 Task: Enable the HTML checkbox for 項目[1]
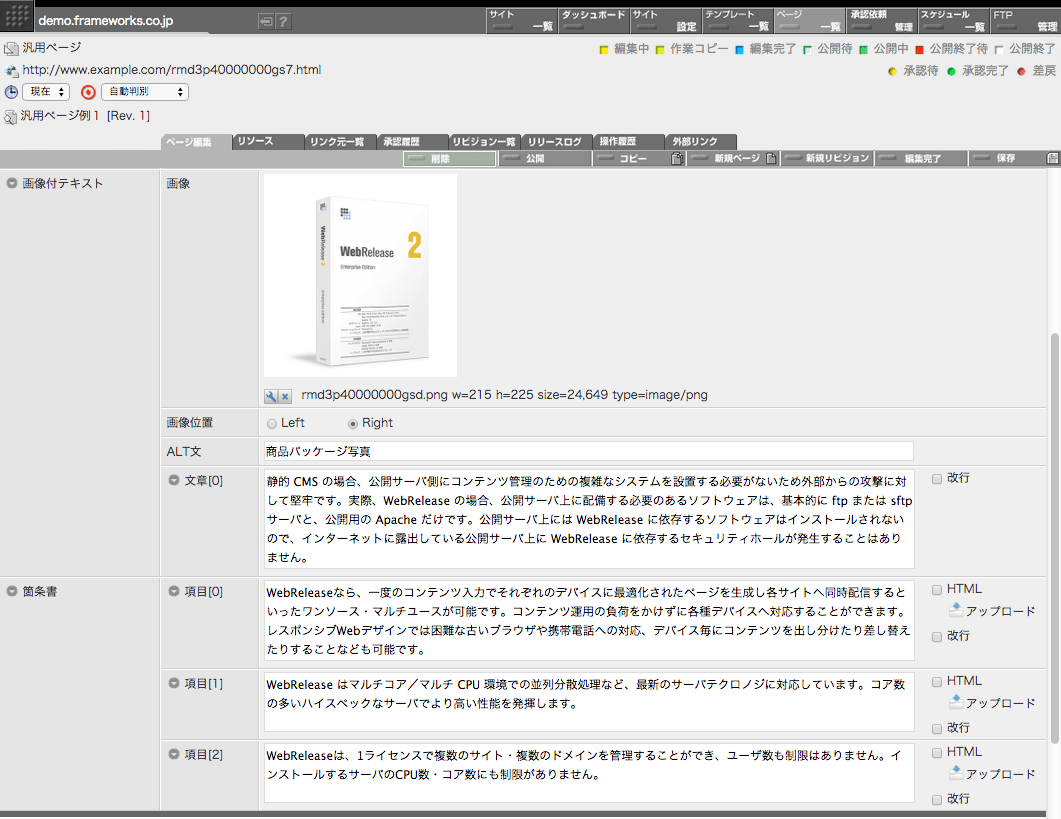click(x=937, y=682)
